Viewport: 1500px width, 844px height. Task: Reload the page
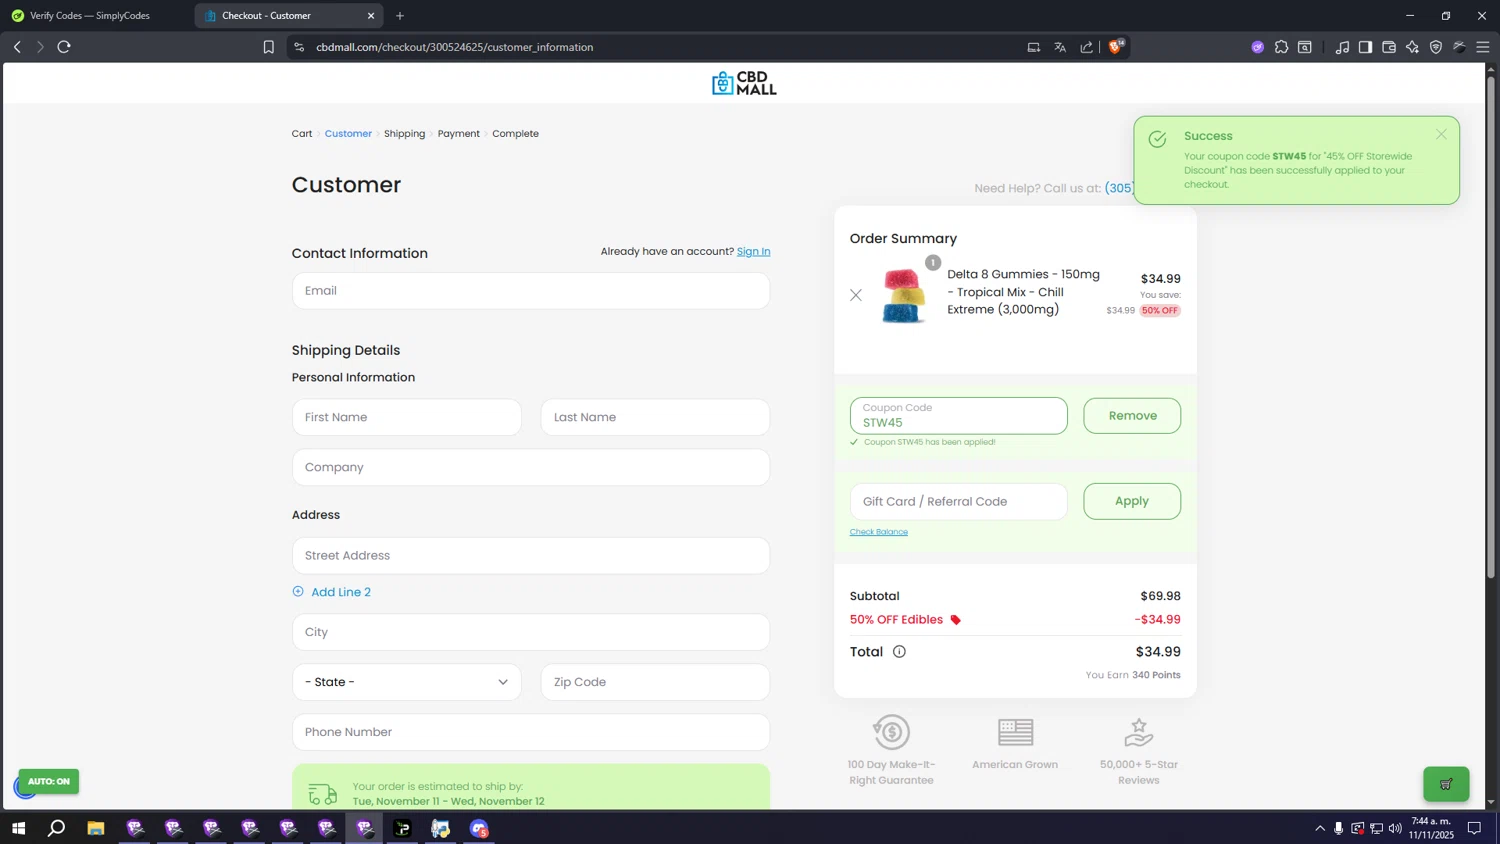pos(64,47)
